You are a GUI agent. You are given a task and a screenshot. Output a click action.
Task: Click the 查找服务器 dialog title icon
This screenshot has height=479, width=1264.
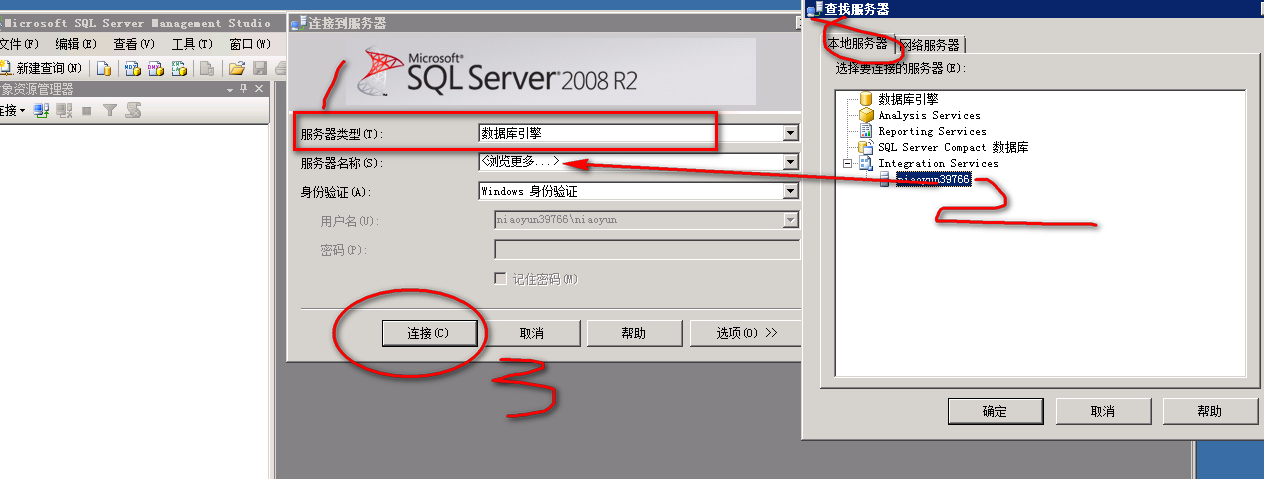(x=814, y=9)
